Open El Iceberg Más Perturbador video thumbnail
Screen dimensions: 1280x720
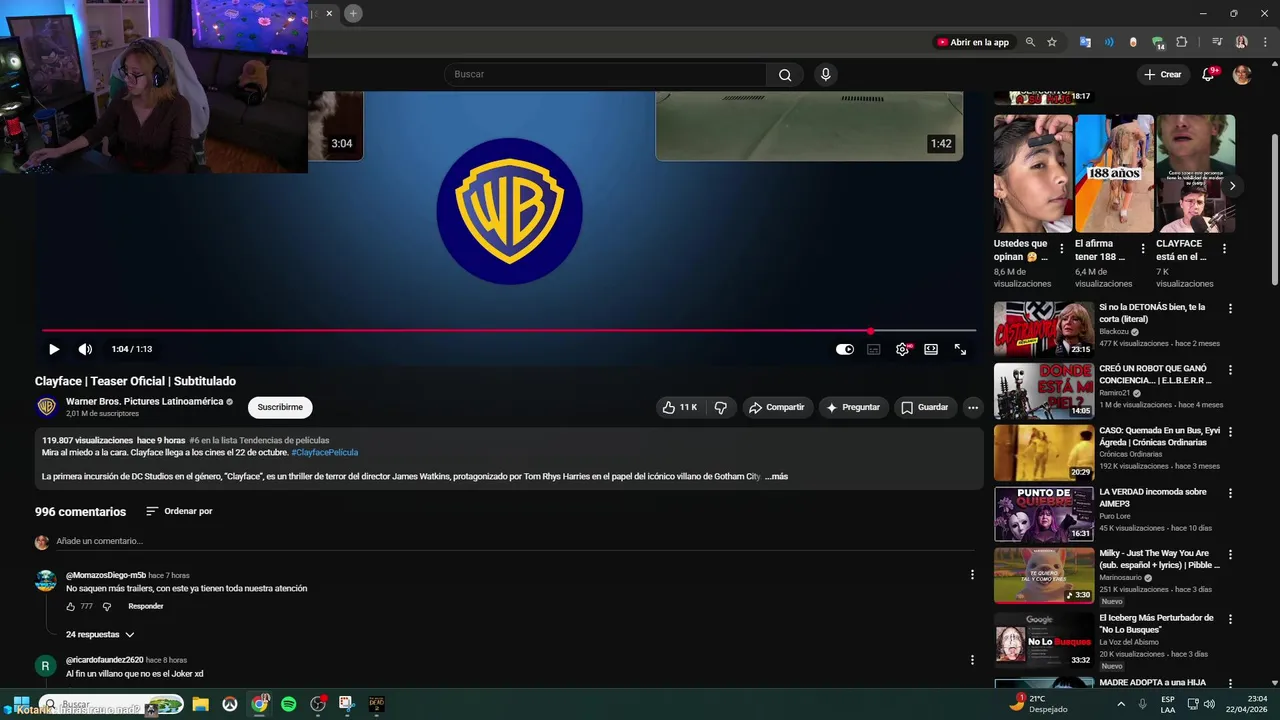(x=1044, y=640)
